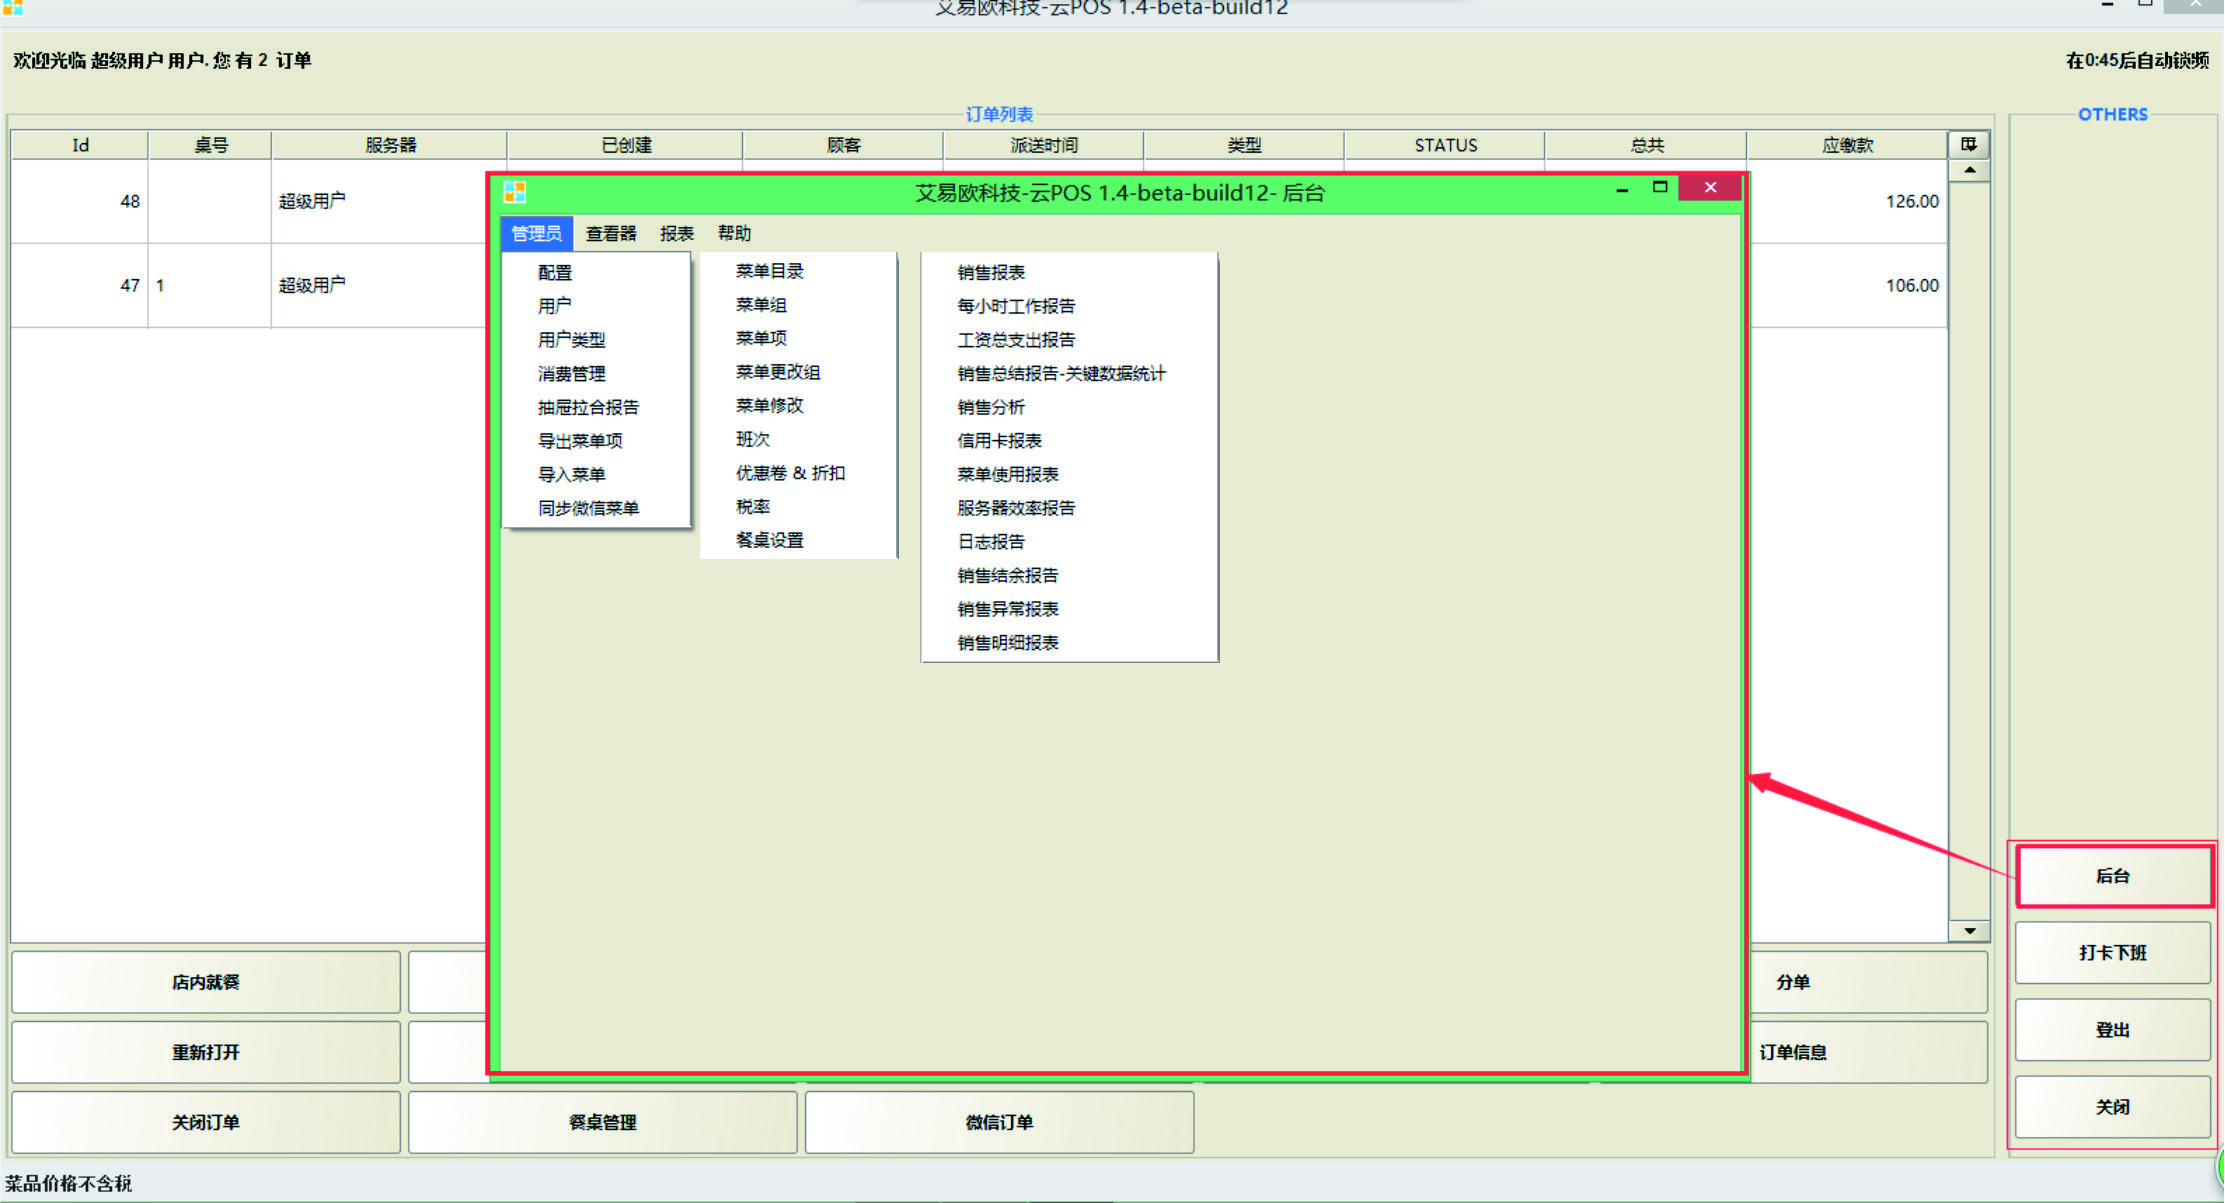Open the 管理员 menu
The width and height of the screenshot is (2225, 1203).
point(536,233)
